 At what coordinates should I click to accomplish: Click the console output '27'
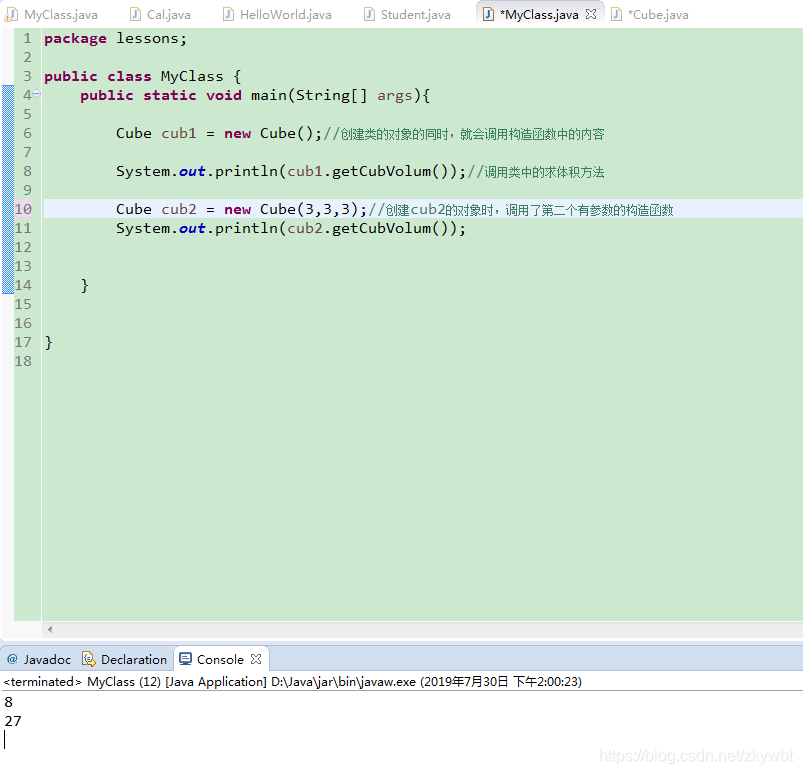pyautogui.click(x=13, y=721)
